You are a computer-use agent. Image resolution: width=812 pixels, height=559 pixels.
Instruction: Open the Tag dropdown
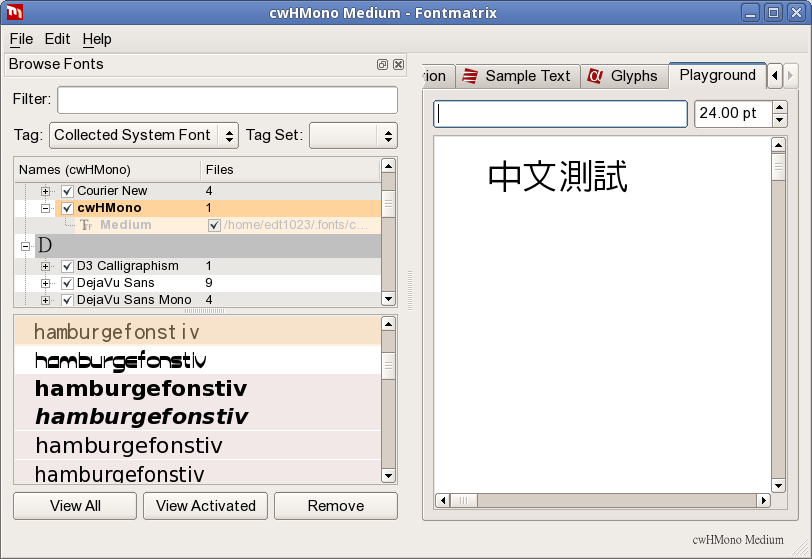tap(144, 135)
